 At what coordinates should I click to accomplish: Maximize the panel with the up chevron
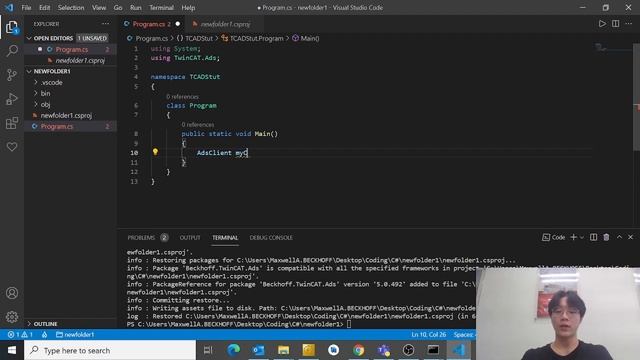pyautogui.click(x=619, y=237)
